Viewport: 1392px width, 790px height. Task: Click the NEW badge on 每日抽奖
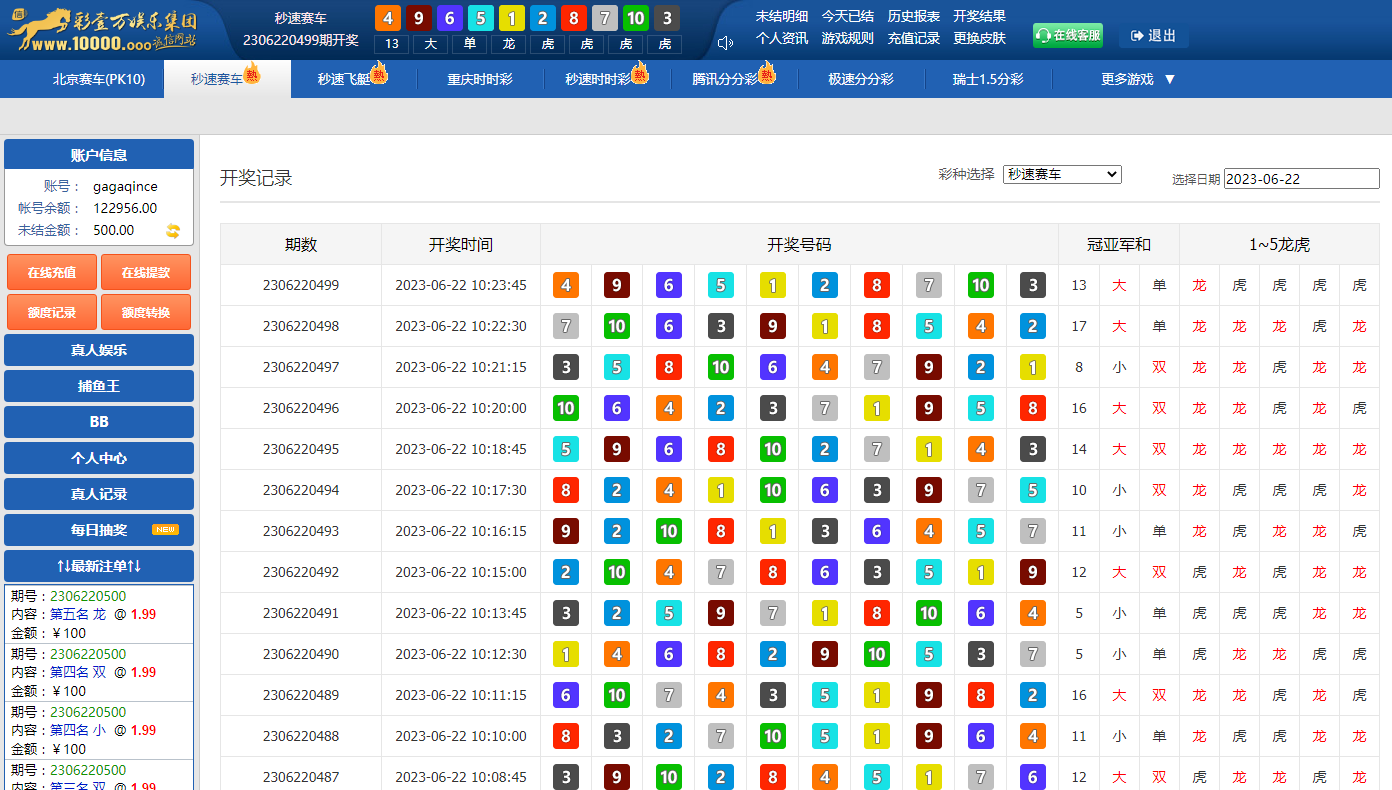[165, 530]
